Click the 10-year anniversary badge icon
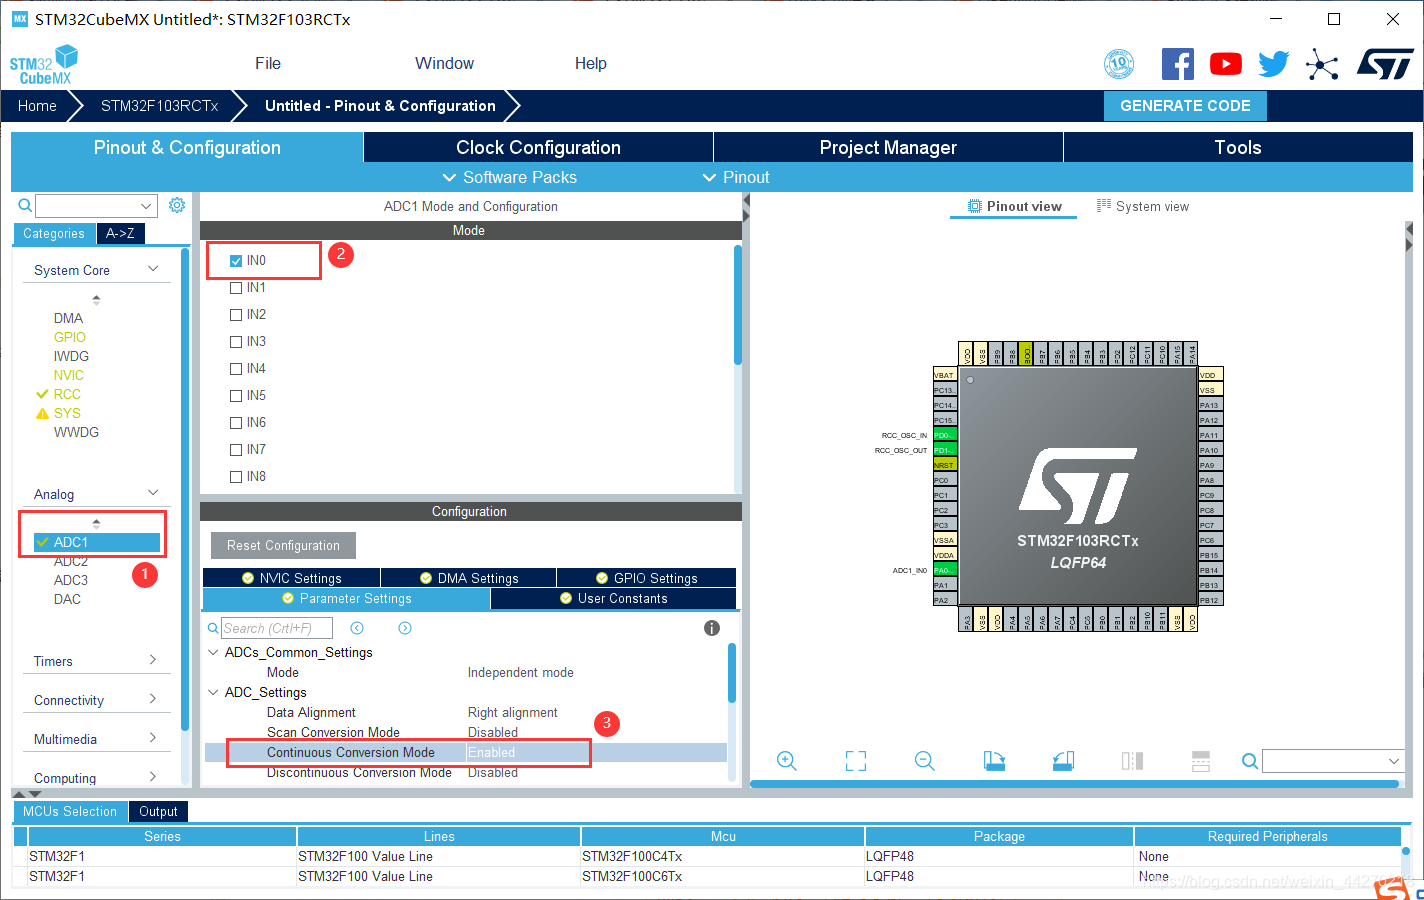Screen dimensions: 1424x900 tap(1119, 64)
